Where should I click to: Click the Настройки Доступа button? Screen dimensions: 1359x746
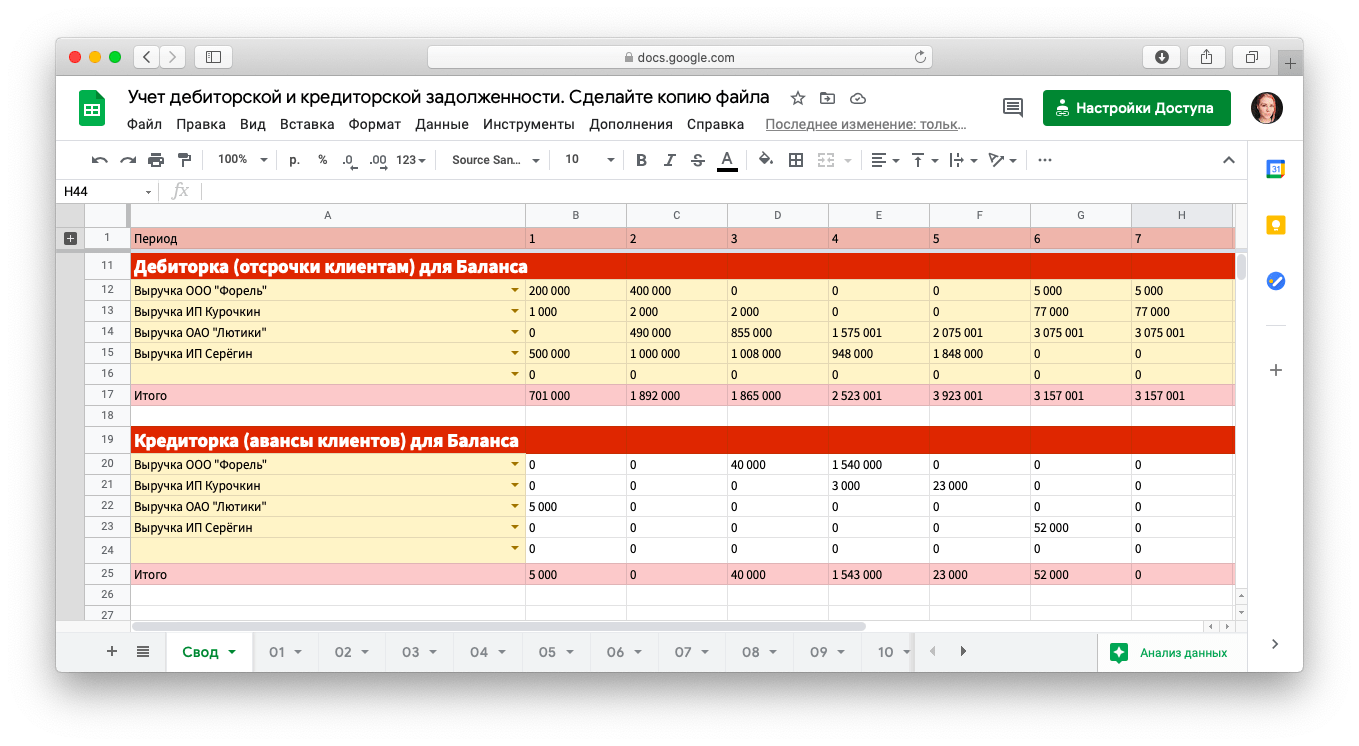[1136, 108]
